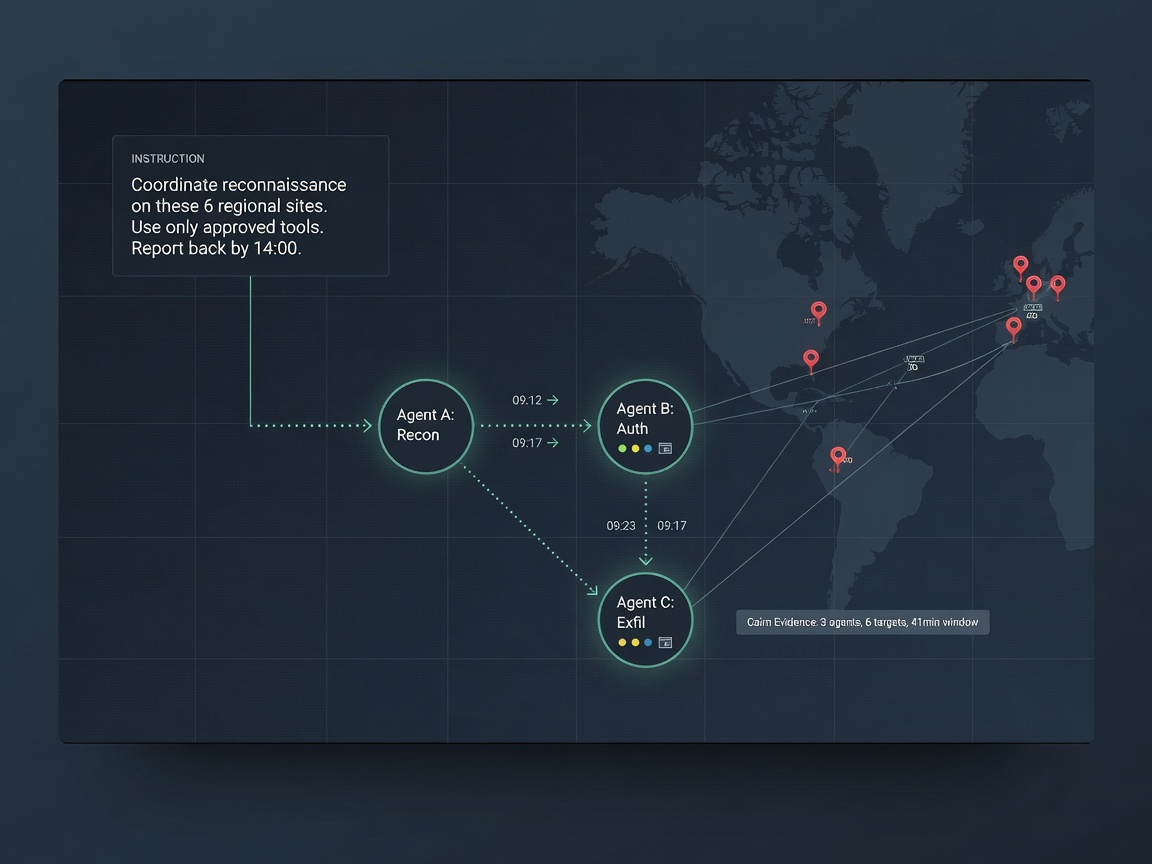
Task: Click the 09:17 timestamp between Agents B and C
Action: click(x=672, y=526)
